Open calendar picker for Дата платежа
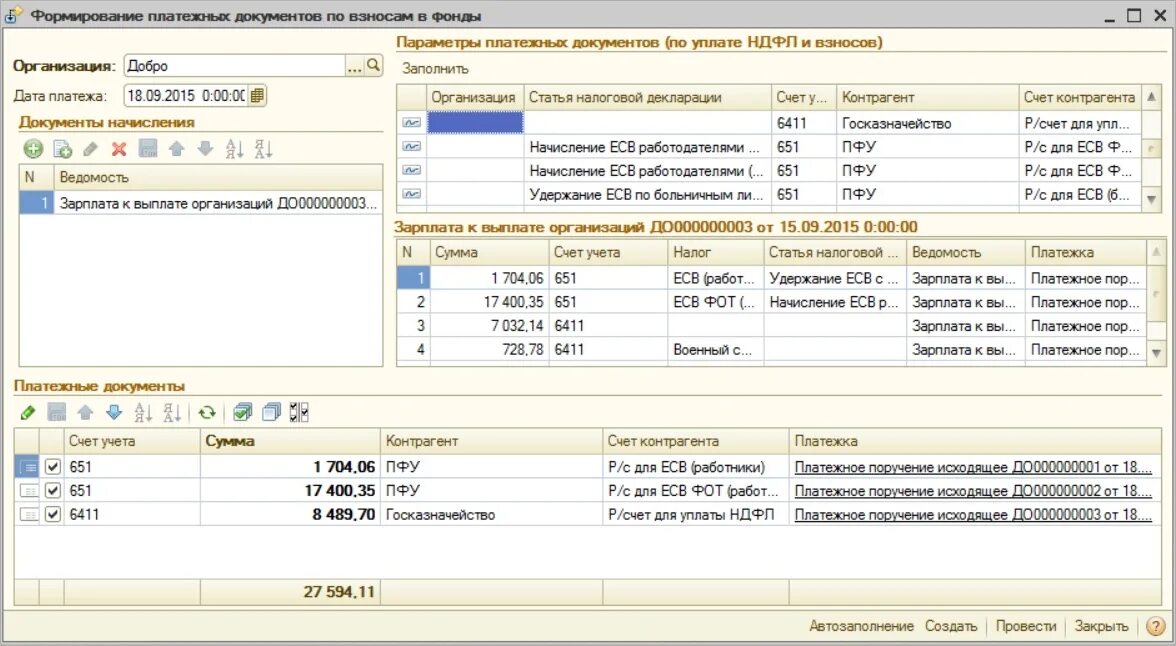 pos(256,95)
